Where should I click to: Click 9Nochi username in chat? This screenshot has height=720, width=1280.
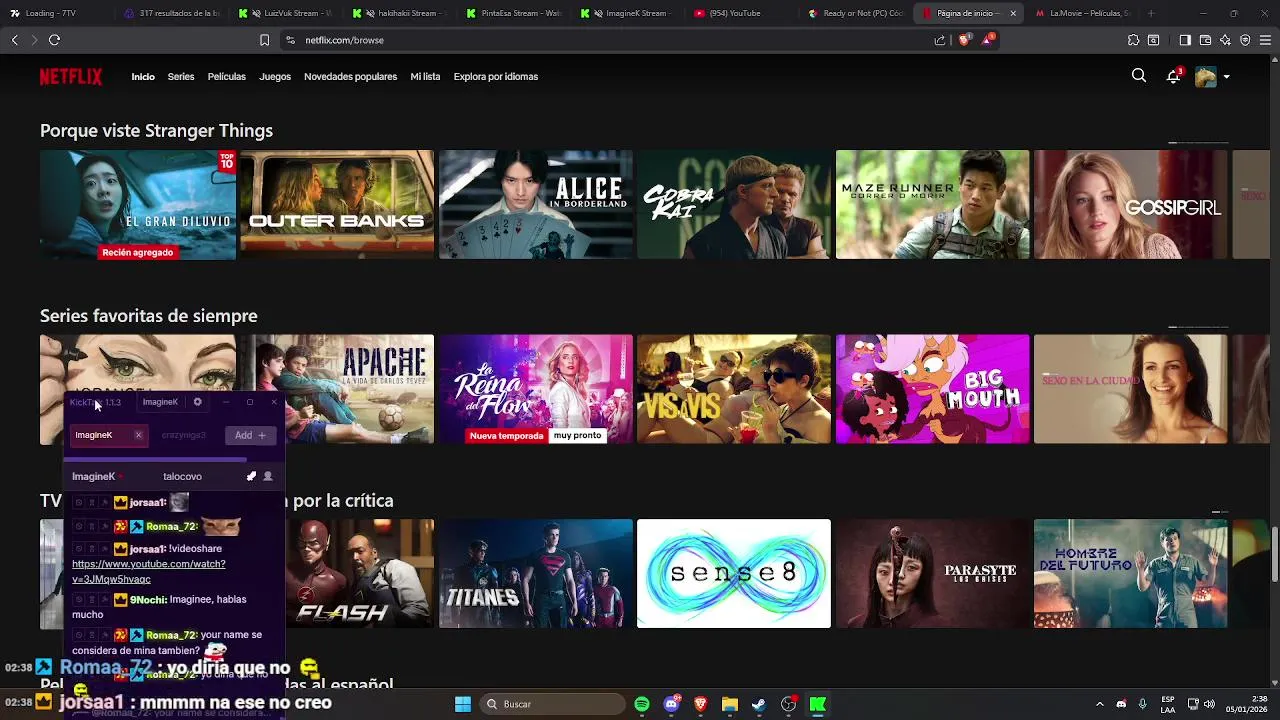(148, 599)
